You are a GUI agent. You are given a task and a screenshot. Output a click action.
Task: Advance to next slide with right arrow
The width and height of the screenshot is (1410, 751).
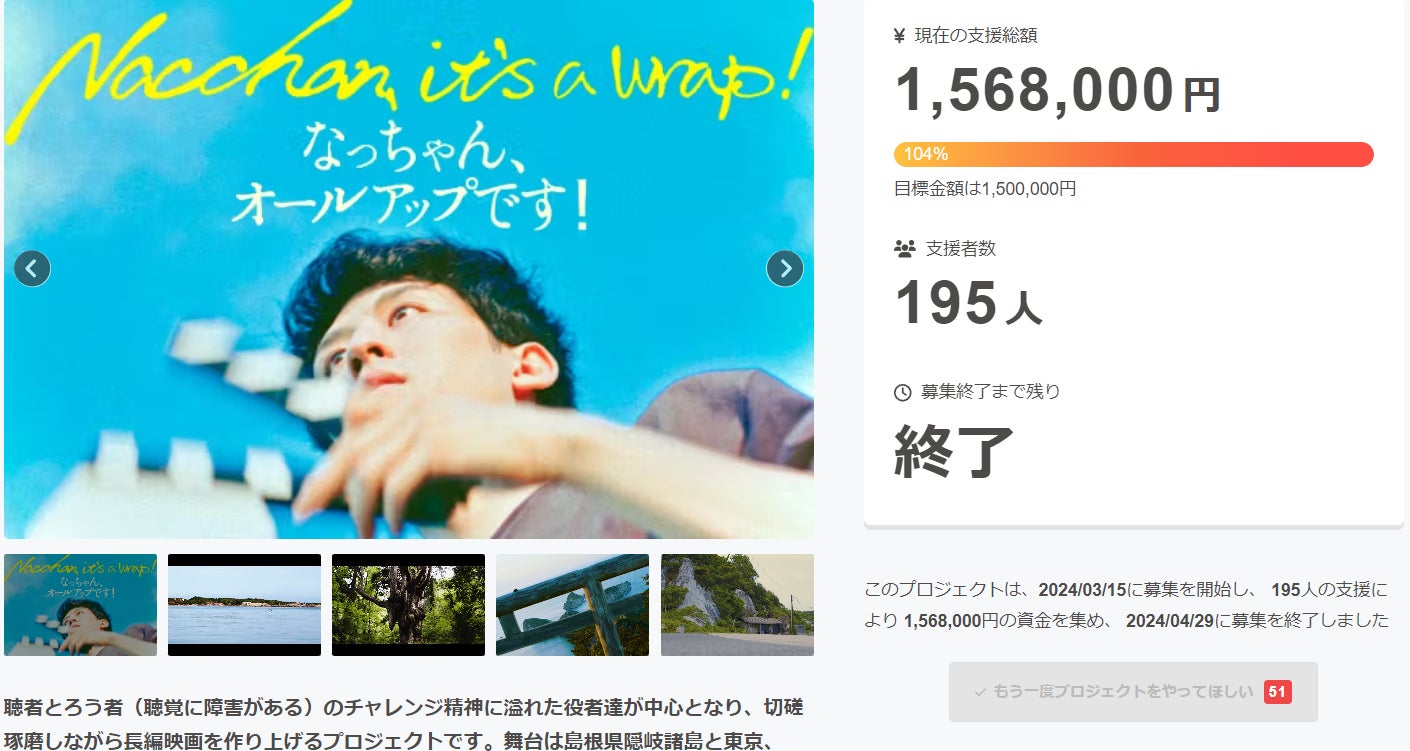click(785, 268)
